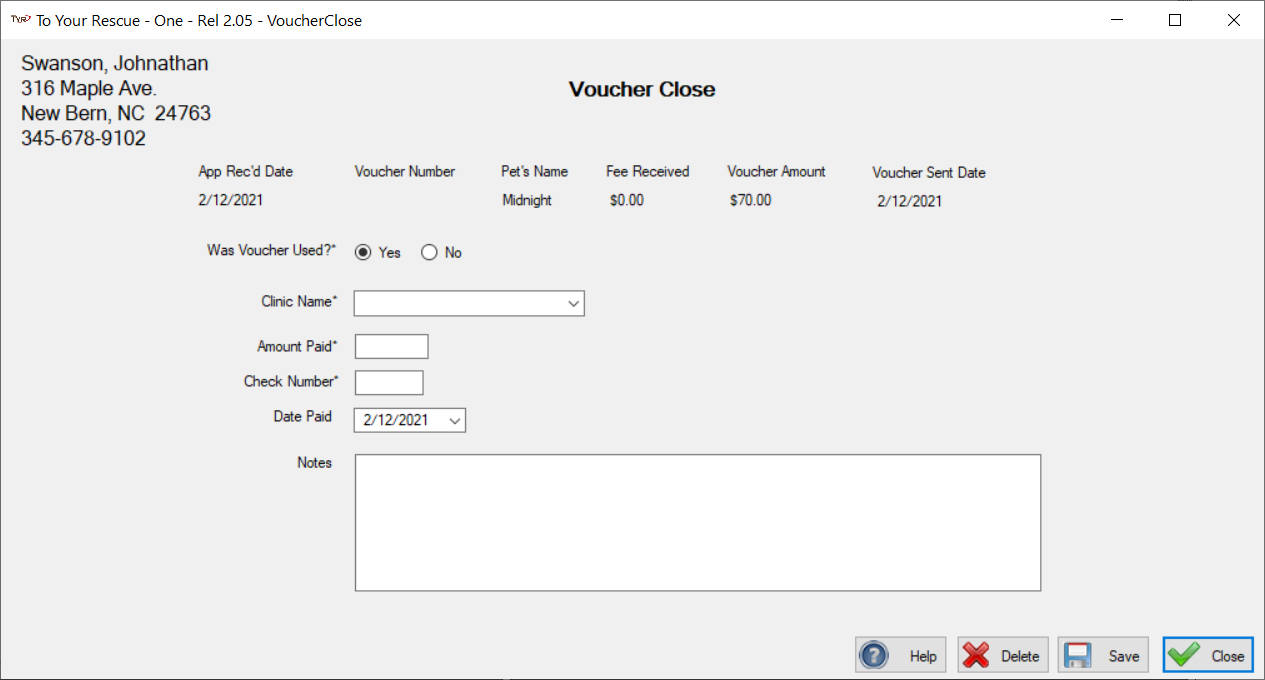Maximize the VoucherClose window
The height and width of the screenshot is (680, 1265).
click(1175, 20)
